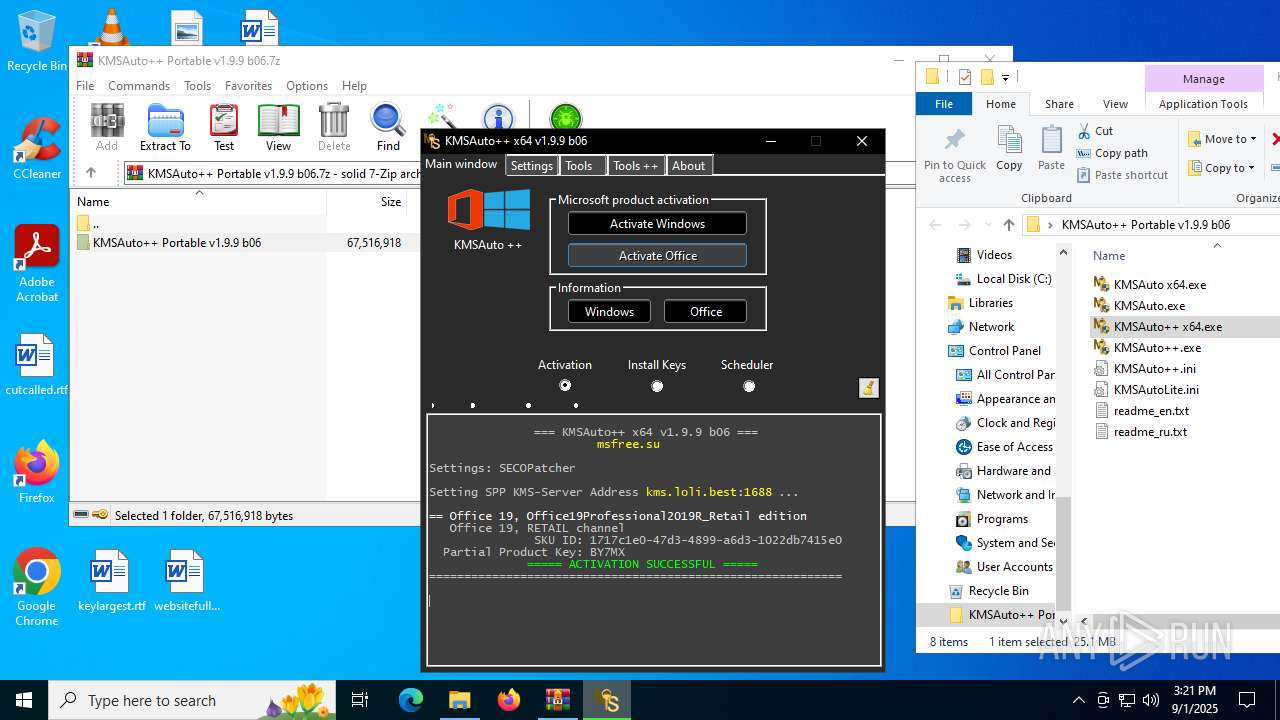The width and height of the screenshot is (1280, 720).
Task: Select readme_en.txt in Explorer
Action: coord(1151,411)
